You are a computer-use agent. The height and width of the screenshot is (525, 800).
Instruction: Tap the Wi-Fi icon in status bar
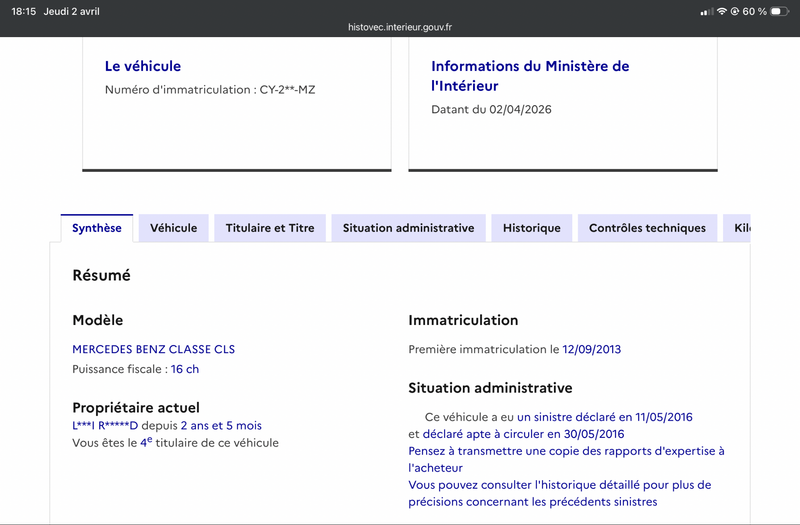pyautogui.click(x=720, y=11)
